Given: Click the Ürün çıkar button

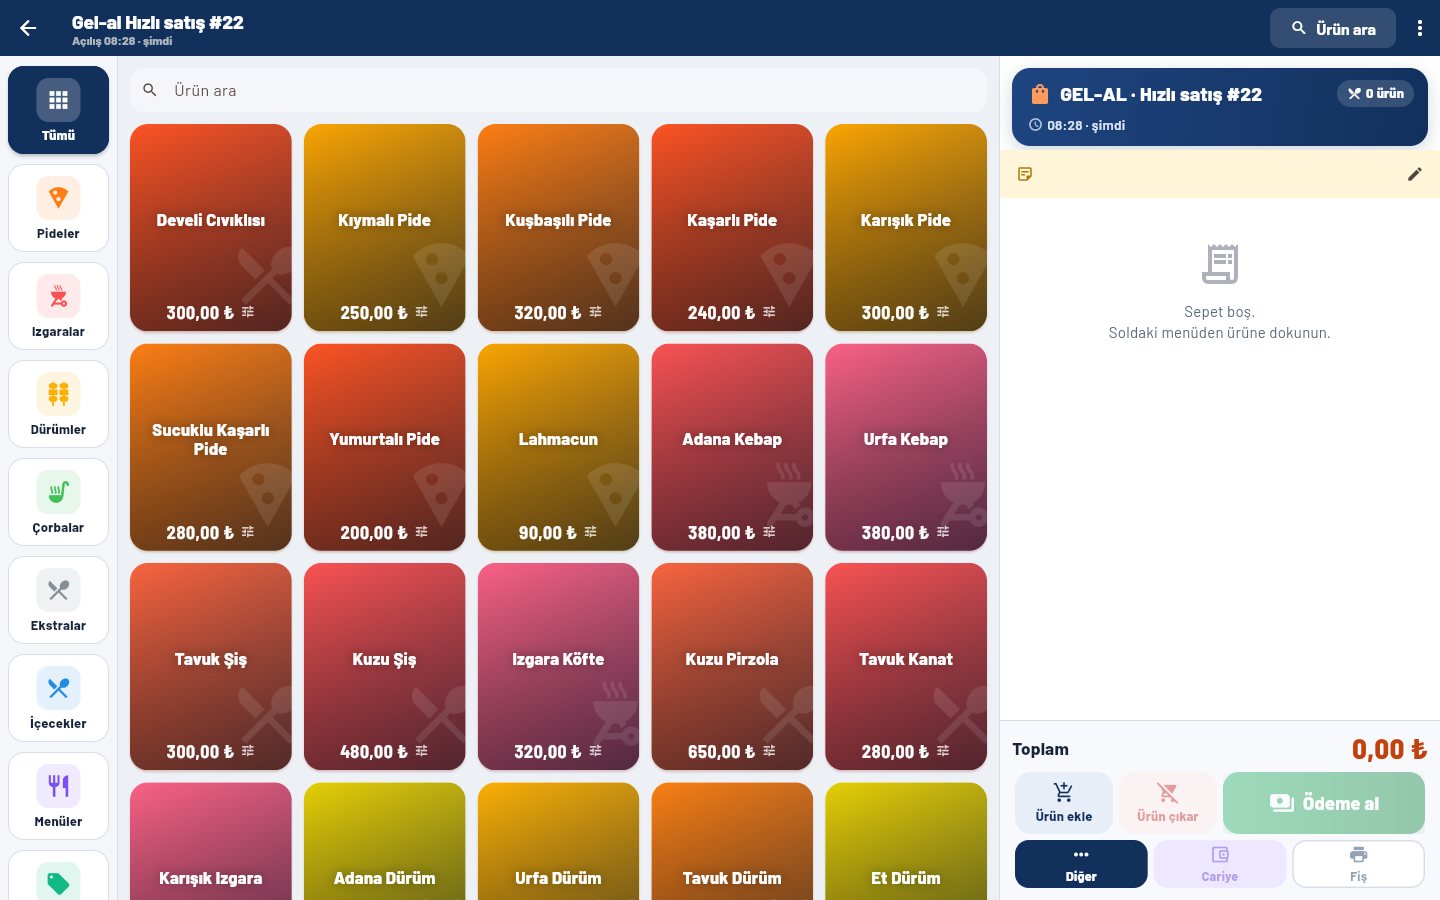Looking at the screenshot, I should click(x=1168, y=803).
